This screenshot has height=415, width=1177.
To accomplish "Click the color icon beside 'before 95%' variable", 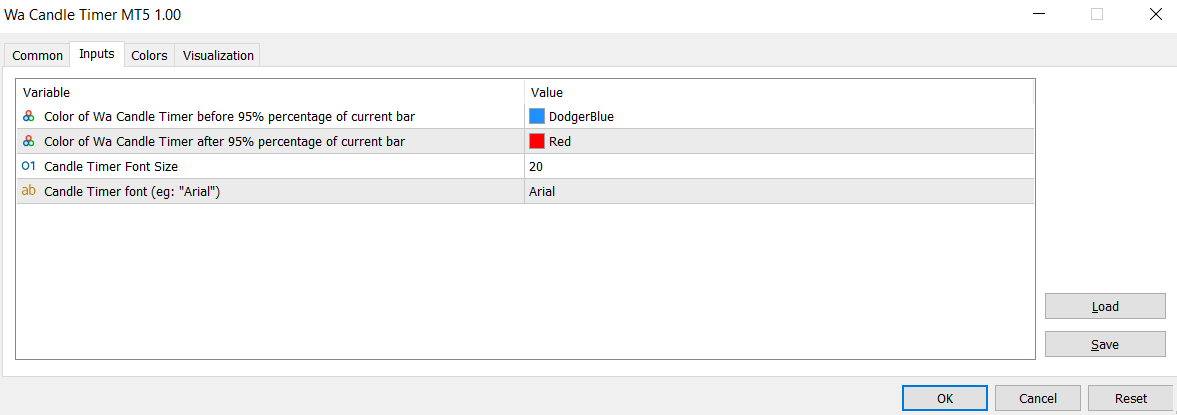I will [x=29, y=116].
